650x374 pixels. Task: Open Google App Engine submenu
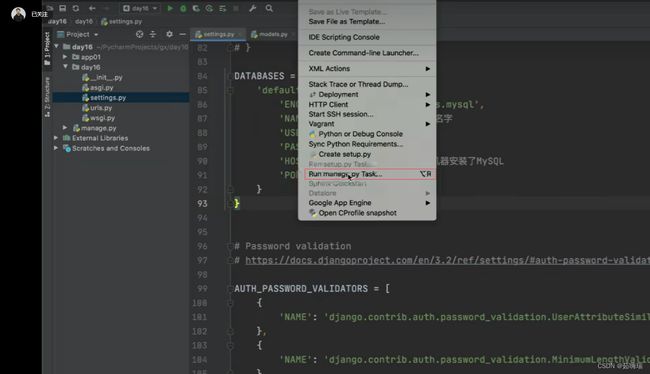coord(367,203)
